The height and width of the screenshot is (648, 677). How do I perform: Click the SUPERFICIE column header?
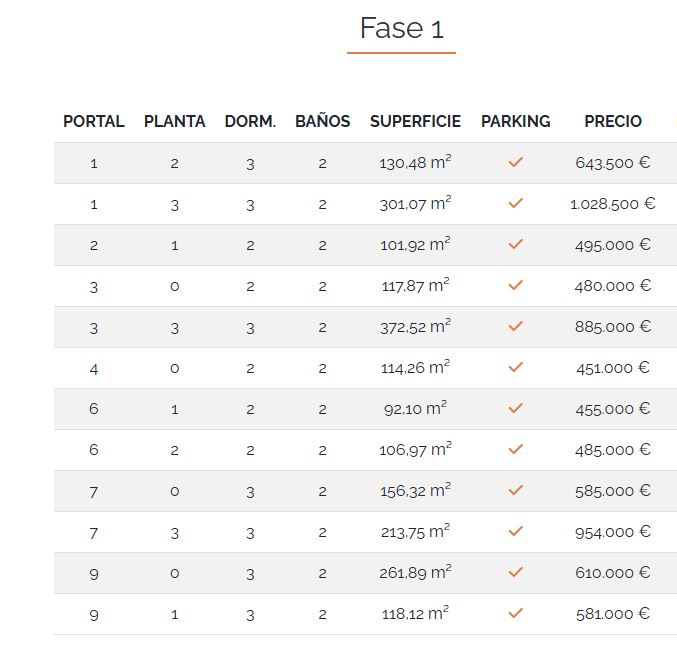click(415, 121)
